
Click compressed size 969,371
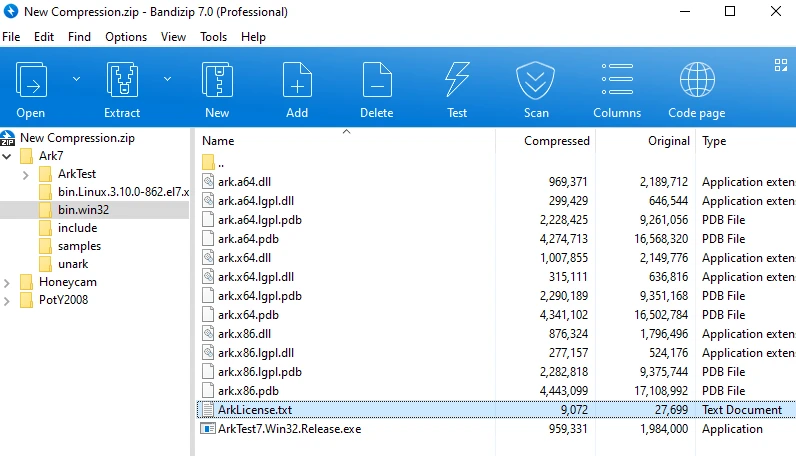(x=568, y=182)
